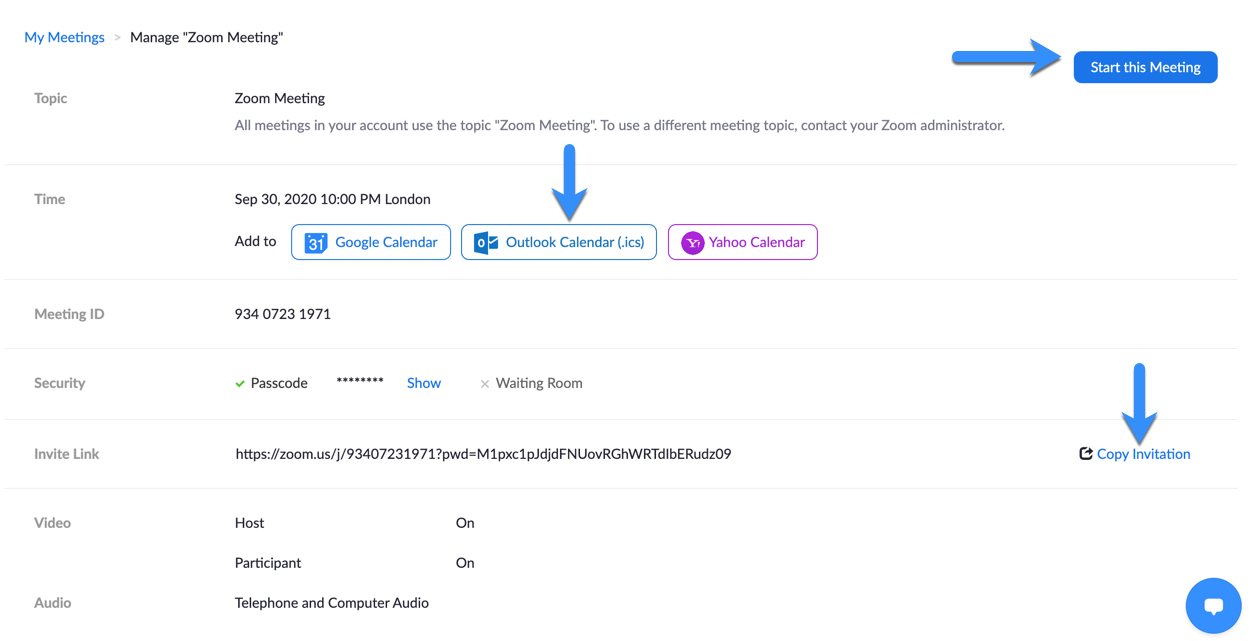Screen dimensions: 1252x641
Task: Select the Yahoo Calendar option
Action: 742,241
